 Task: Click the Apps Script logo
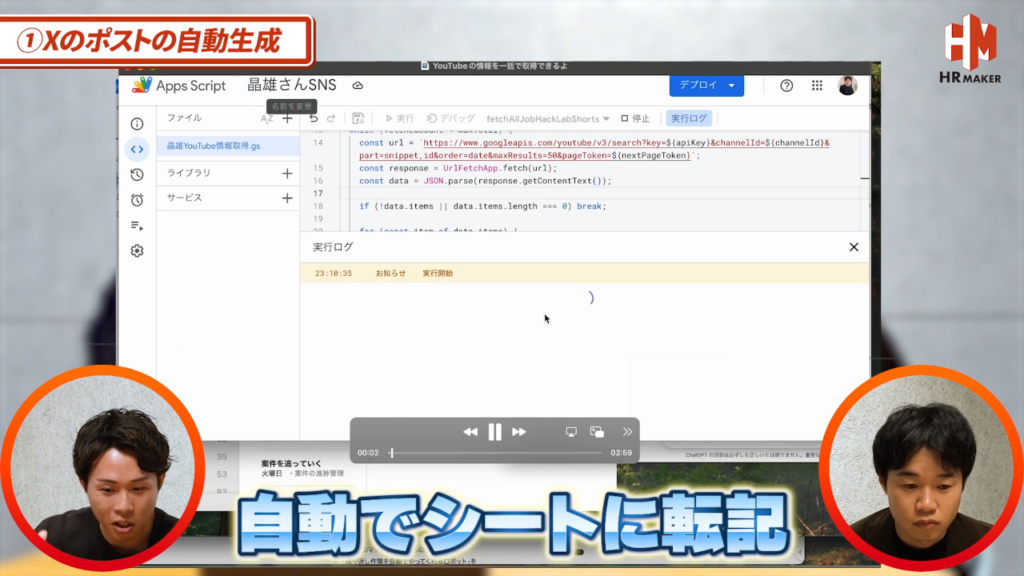point(142,86)
